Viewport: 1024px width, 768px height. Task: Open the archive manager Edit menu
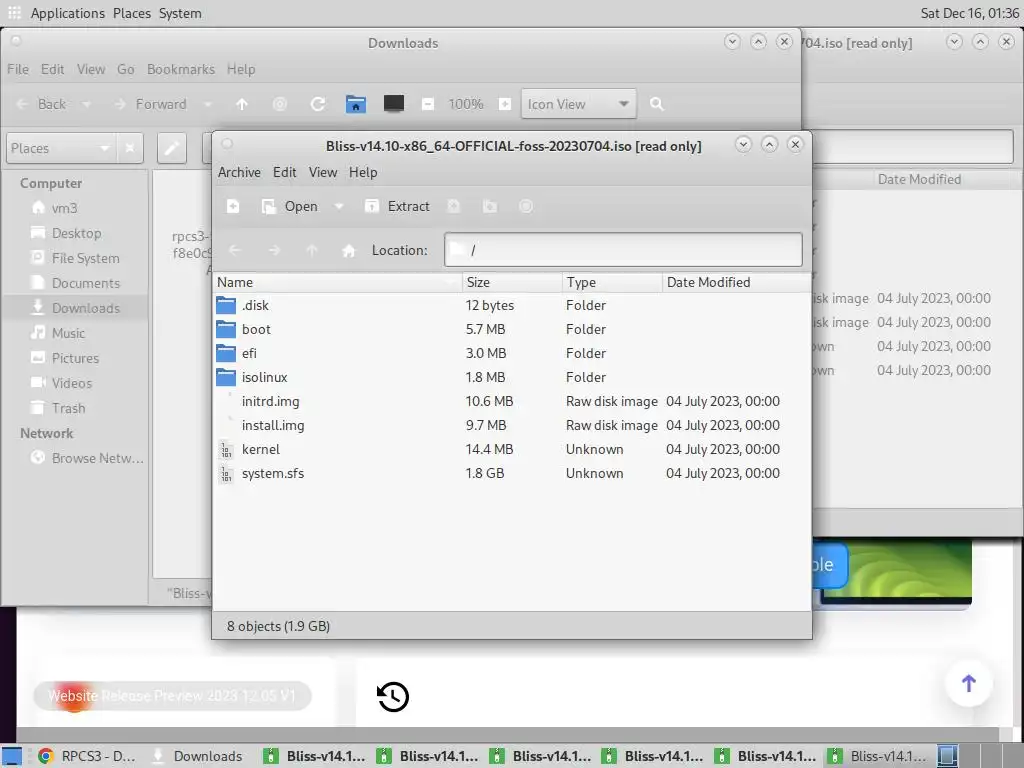[284, 172]
